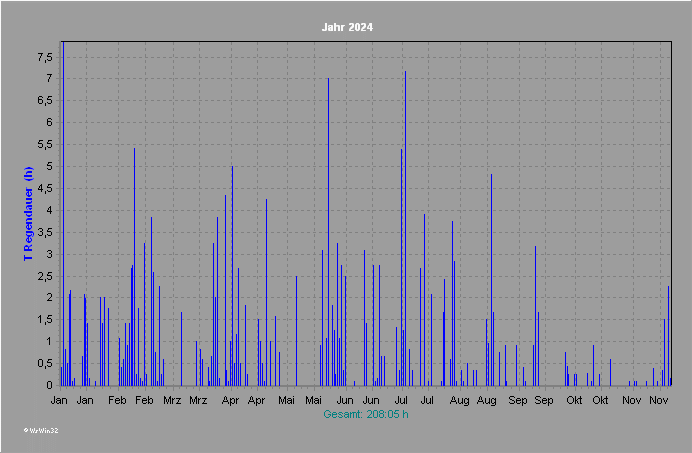This screenshot has height=453, width=692.
Task: Click the "Jahr 2024" chart title
Action: (347, 27)
